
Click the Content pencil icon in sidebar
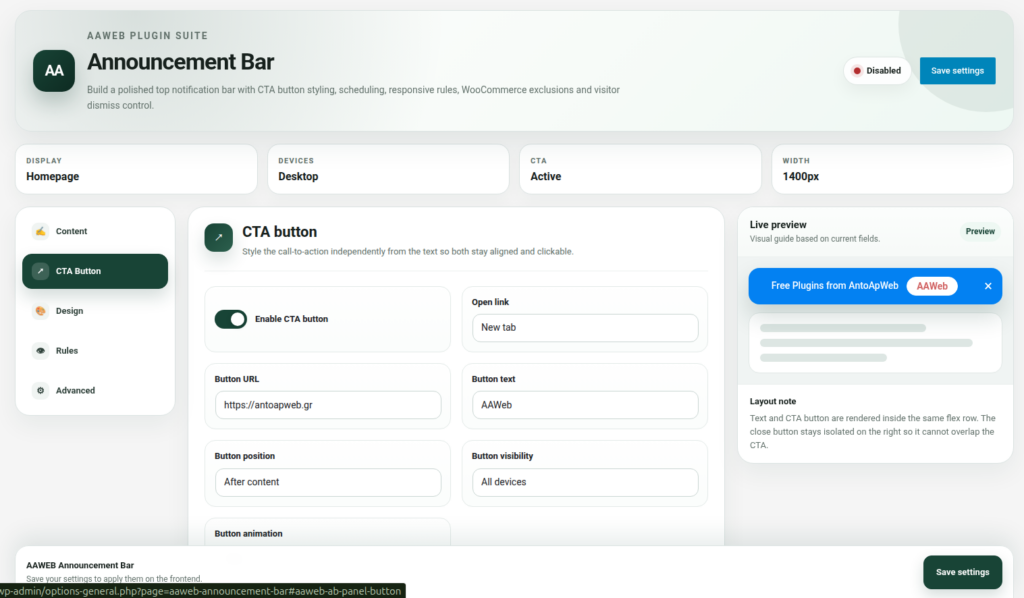pos(40,231)
